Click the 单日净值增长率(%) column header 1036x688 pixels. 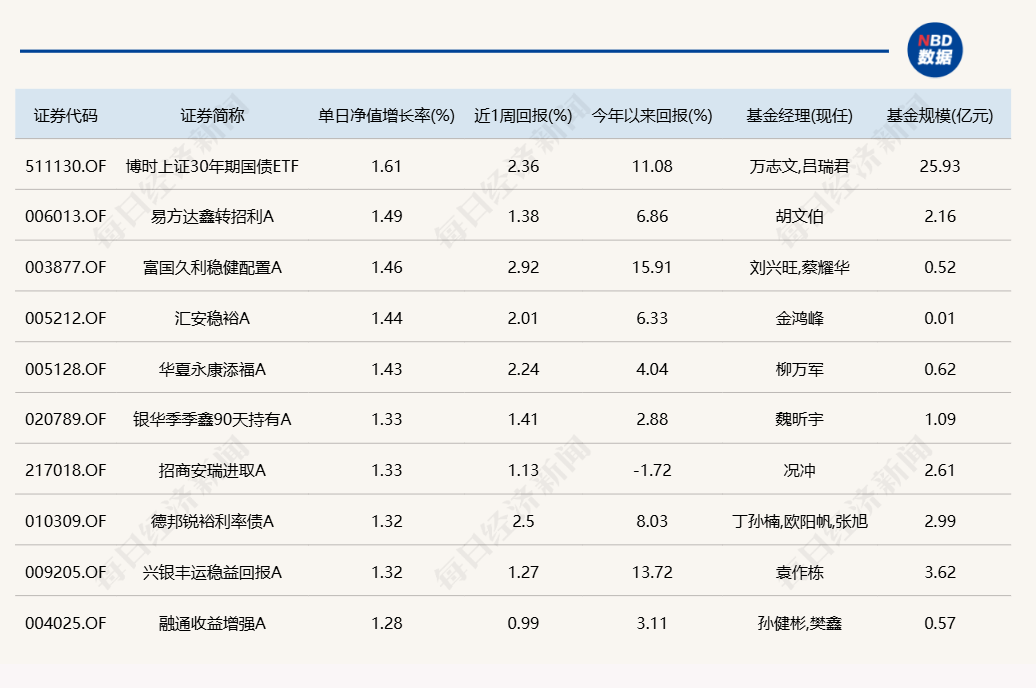click(x=387, y=116)
